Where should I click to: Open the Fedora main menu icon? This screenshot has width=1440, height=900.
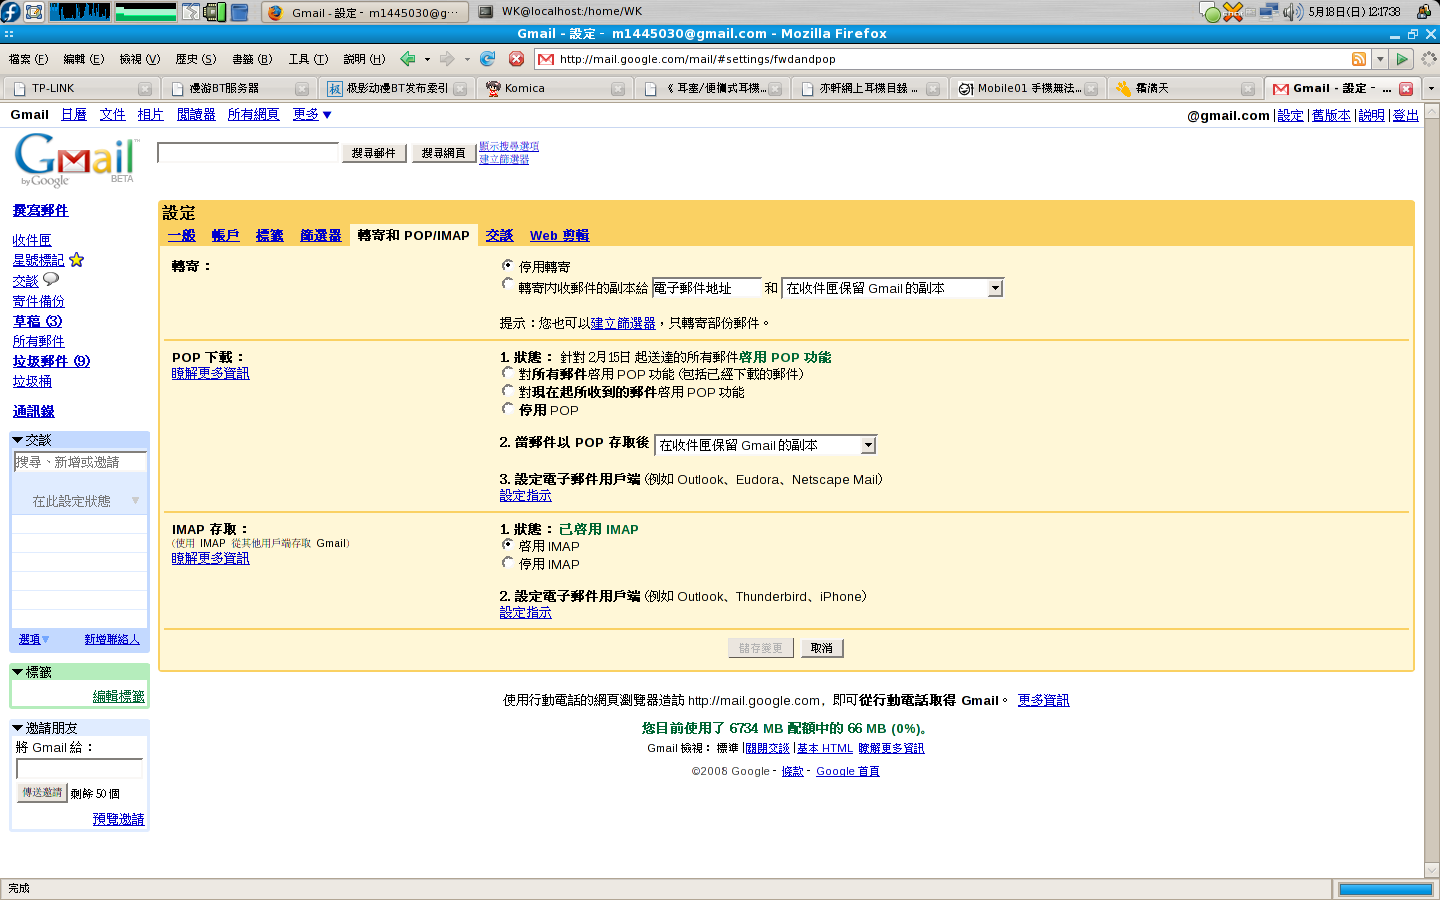(x=11, y=12)
